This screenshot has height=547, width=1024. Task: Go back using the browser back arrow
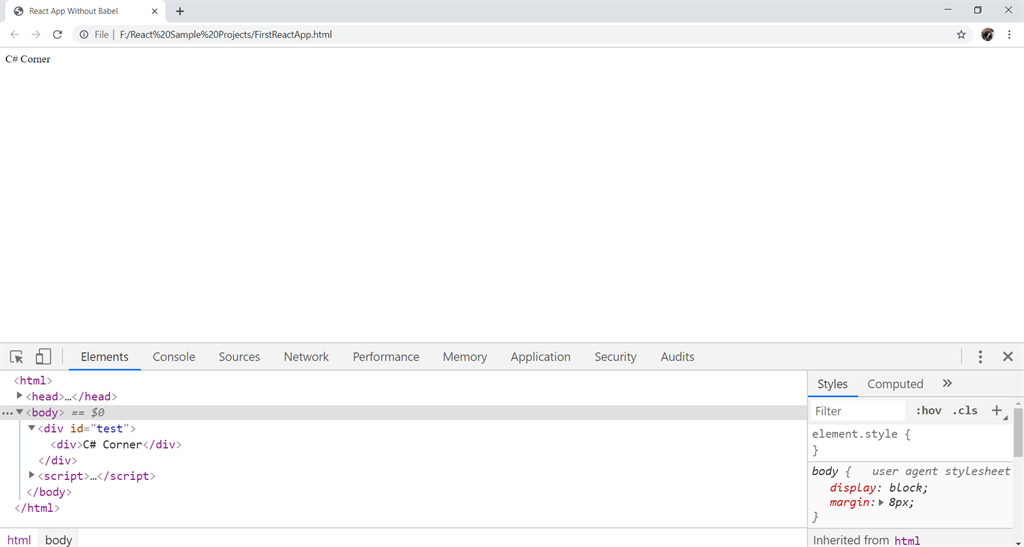14,35
